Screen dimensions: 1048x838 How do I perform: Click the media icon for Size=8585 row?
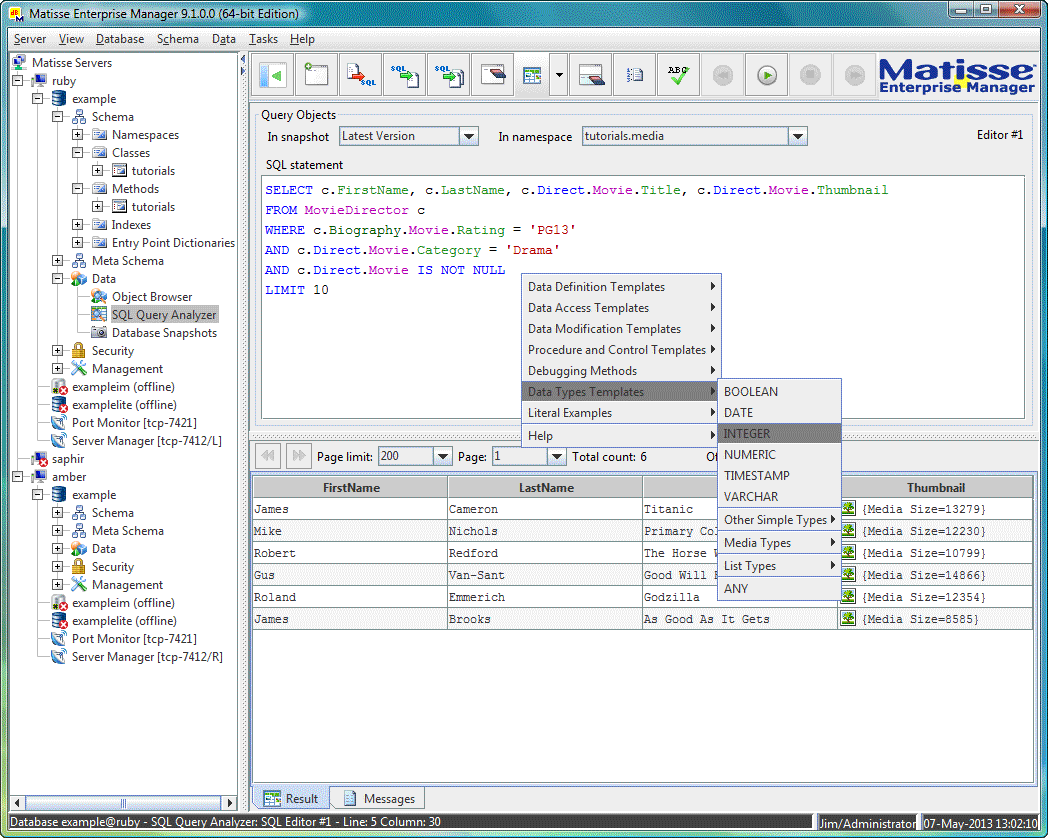click(x=848, y=619)
